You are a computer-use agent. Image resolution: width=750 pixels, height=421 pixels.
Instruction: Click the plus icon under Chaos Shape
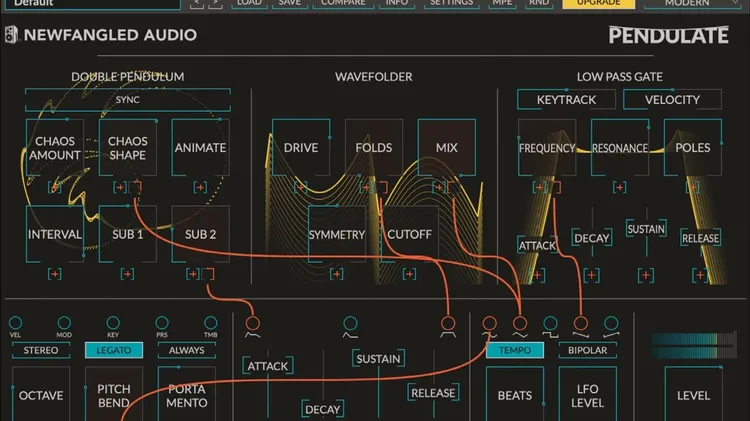[120, 188]
